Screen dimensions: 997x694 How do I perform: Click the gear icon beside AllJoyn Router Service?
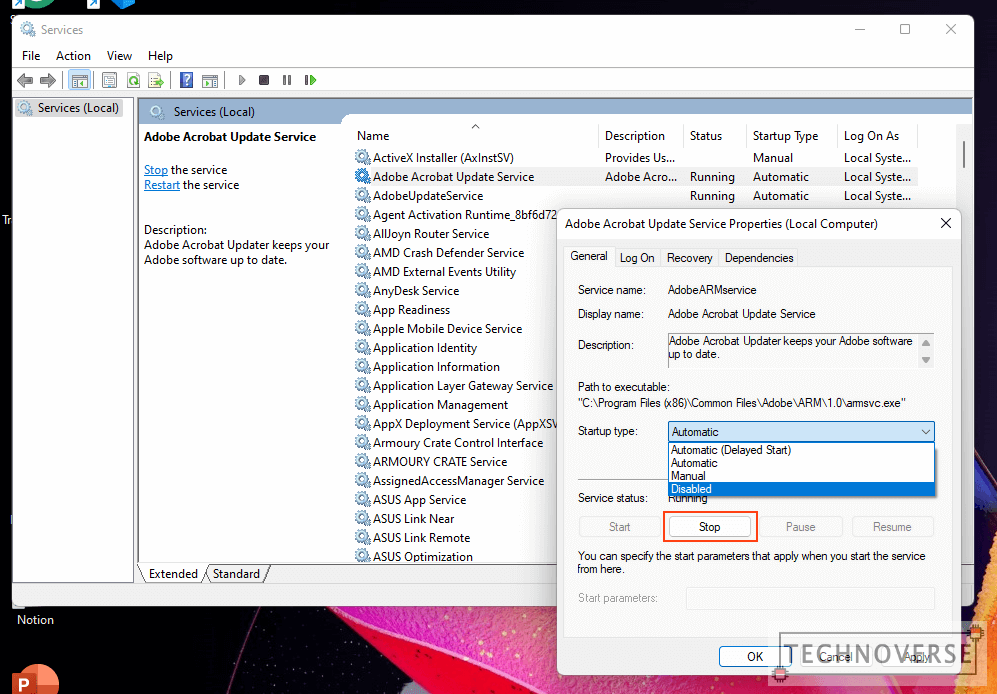point(362,233)
